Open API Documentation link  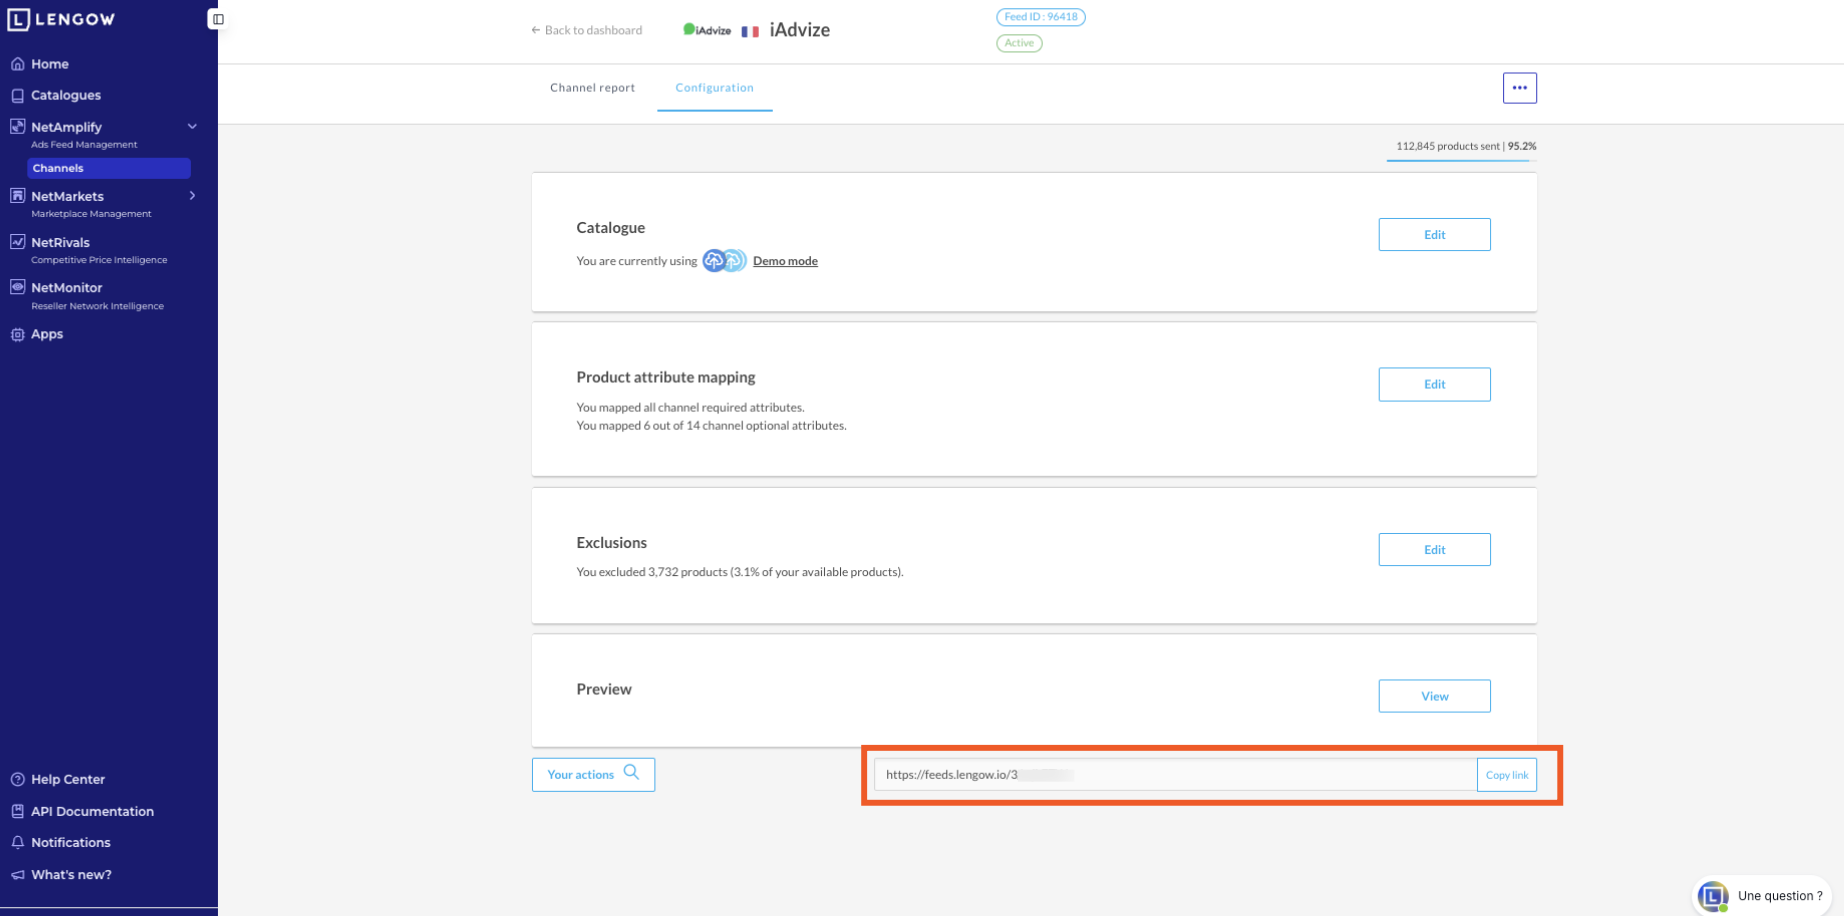point(92,811)
